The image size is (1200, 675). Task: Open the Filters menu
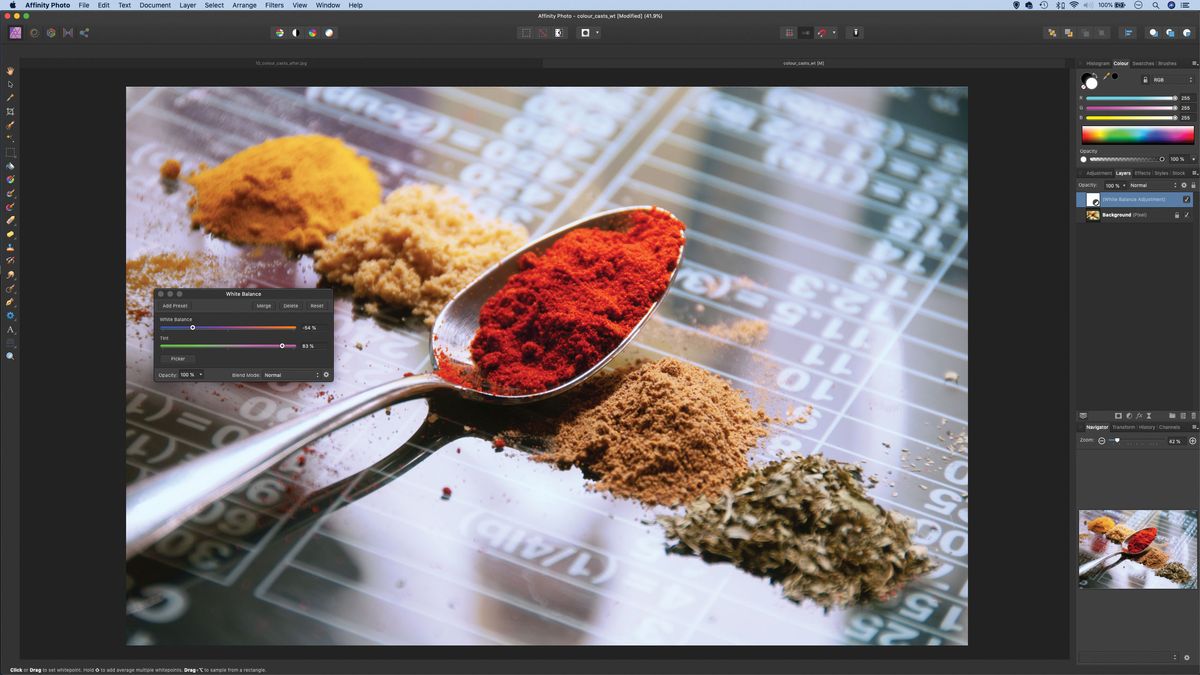(274, 5)
